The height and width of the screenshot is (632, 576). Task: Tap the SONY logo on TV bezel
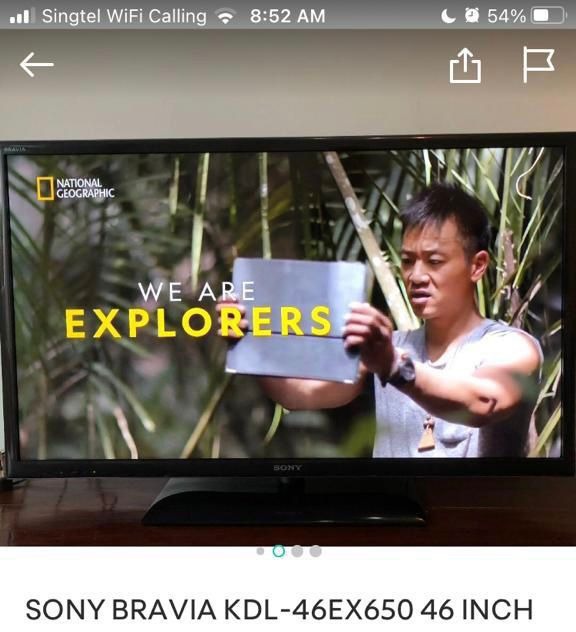coord(287,468)
